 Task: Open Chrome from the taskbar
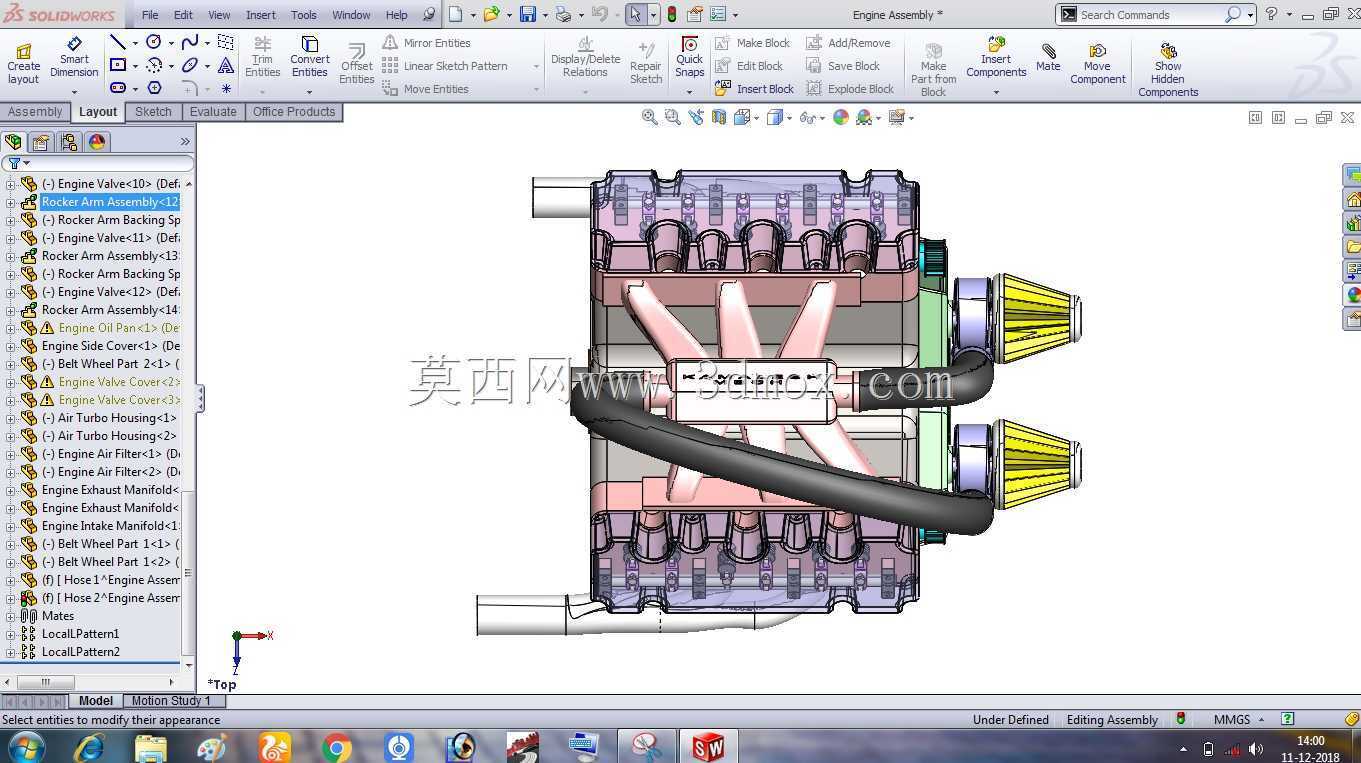(337, 747)
